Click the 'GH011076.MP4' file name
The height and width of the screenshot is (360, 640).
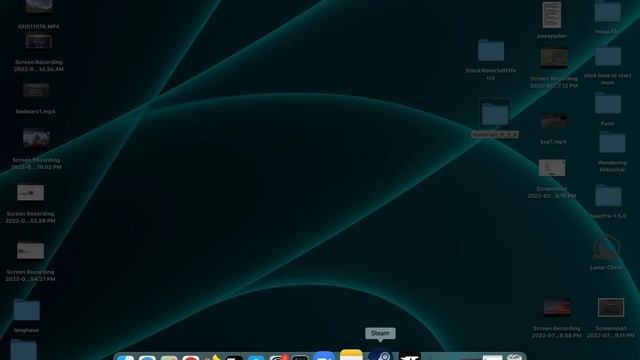[38, 27]
